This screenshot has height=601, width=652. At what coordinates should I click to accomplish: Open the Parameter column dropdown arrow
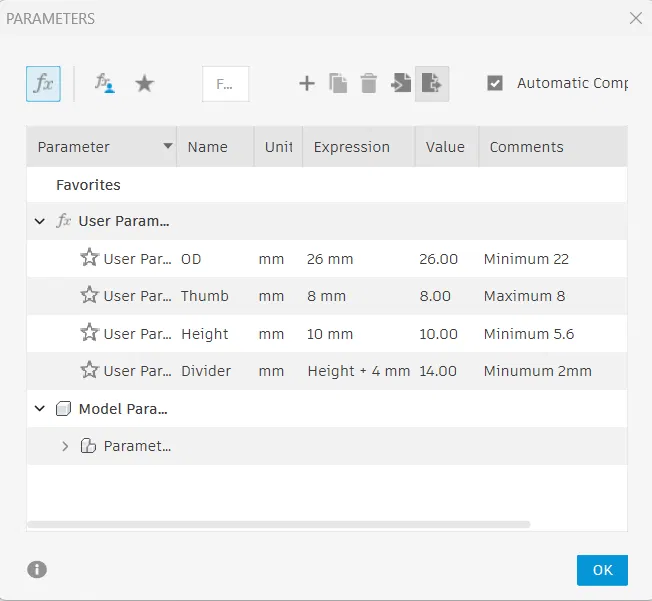[167, 147]
